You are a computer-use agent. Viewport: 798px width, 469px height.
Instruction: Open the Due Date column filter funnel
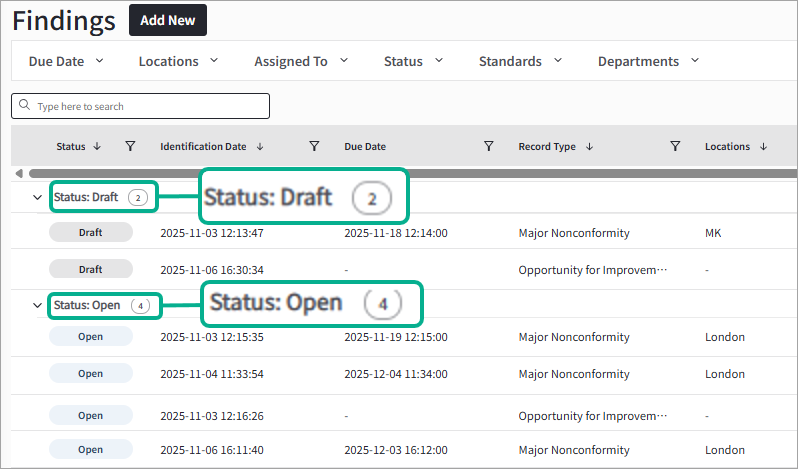tap(489, 146)
